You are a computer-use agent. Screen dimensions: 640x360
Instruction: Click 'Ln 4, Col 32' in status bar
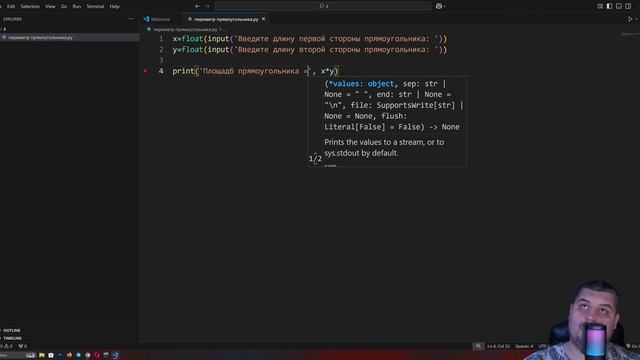point(498,346)
